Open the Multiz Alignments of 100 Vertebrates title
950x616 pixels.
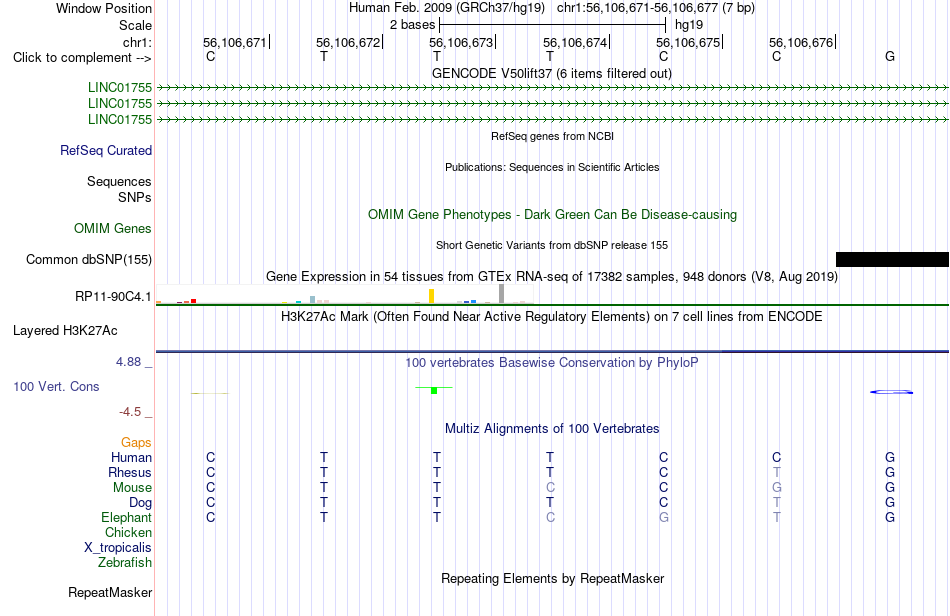(552, 428)
